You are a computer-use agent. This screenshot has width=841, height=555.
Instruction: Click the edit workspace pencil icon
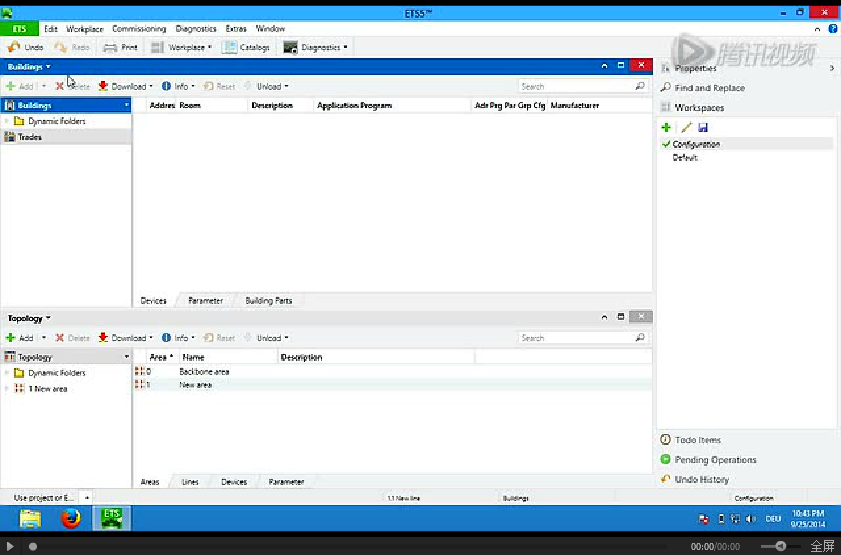point(685,127)
